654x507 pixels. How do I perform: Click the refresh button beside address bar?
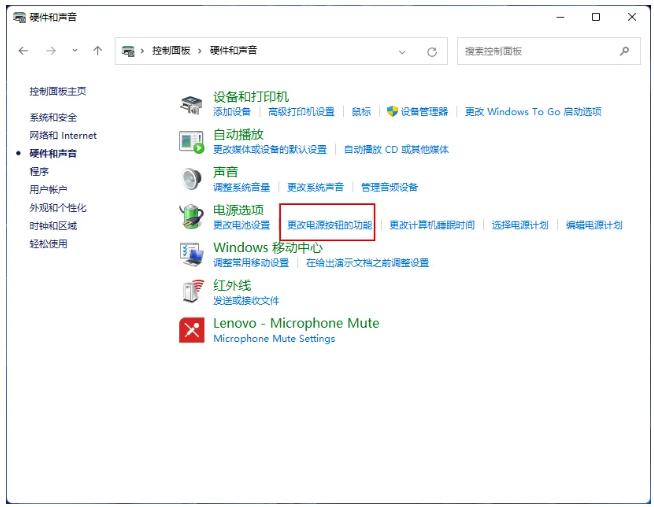tap(432, 51)
